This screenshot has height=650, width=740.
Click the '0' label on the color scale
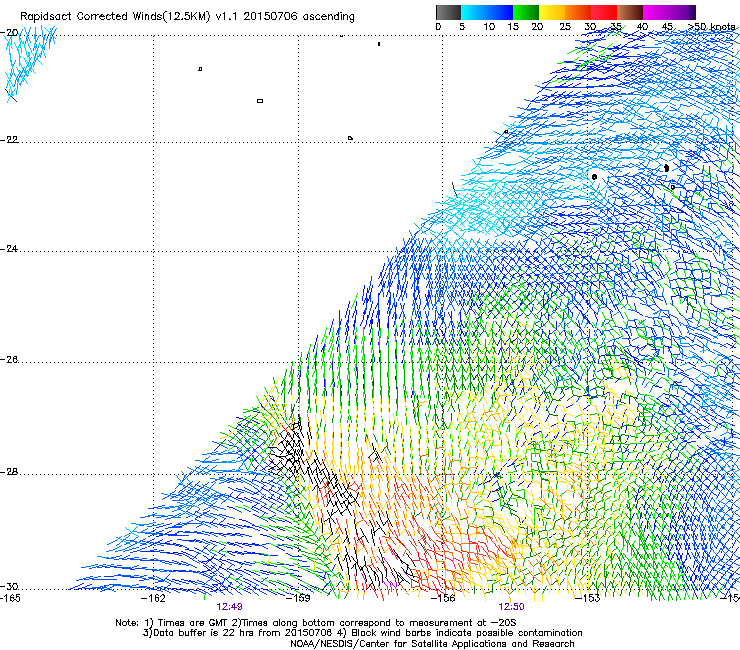pyautogui.click(x=438, y=27)
